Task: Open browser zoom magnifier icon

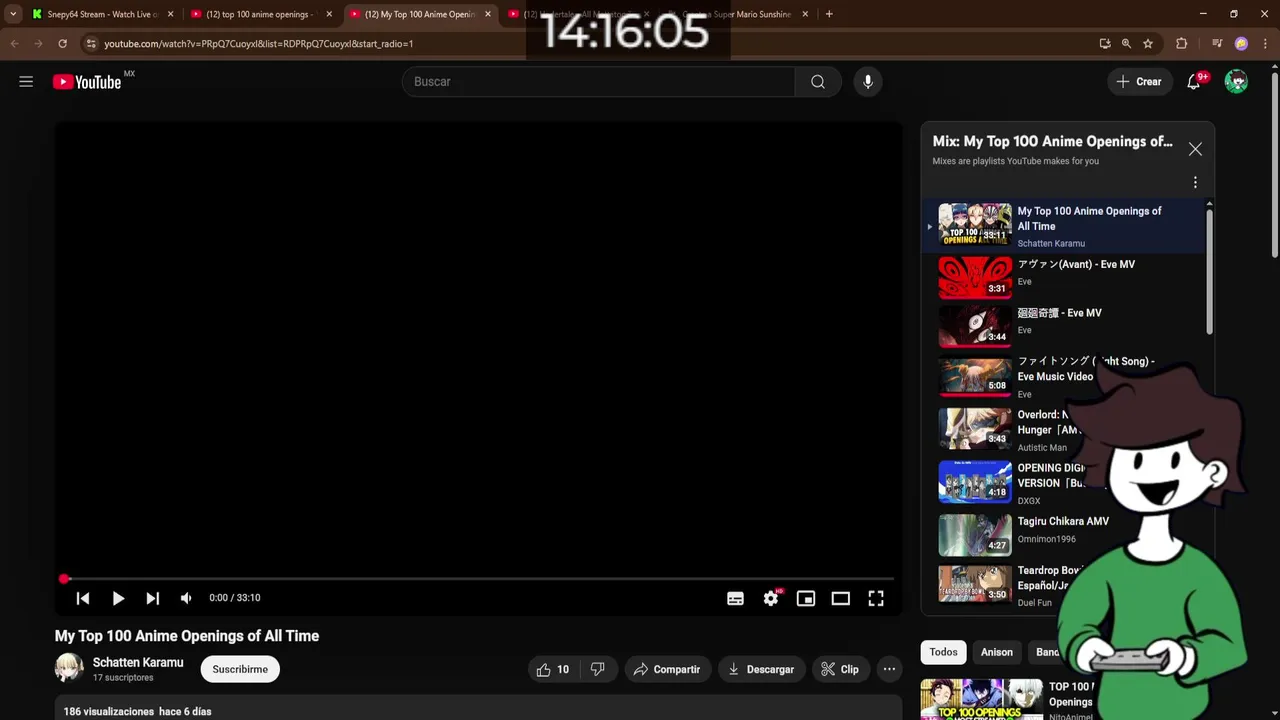Action: click(x=1126, y=44)
